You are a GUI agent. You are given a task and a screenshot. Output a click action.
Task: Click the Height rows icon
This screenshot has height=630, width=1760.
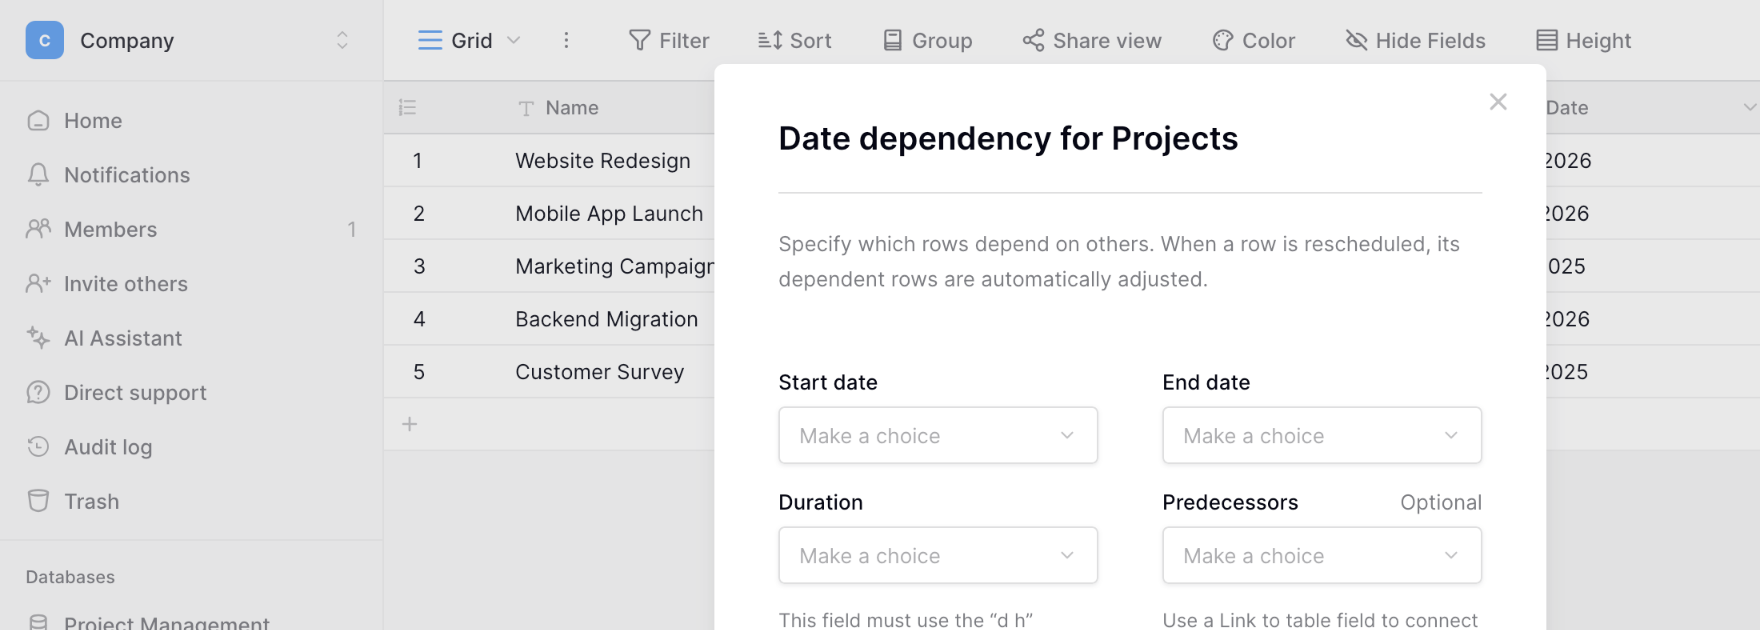(x=1546, y=41)
